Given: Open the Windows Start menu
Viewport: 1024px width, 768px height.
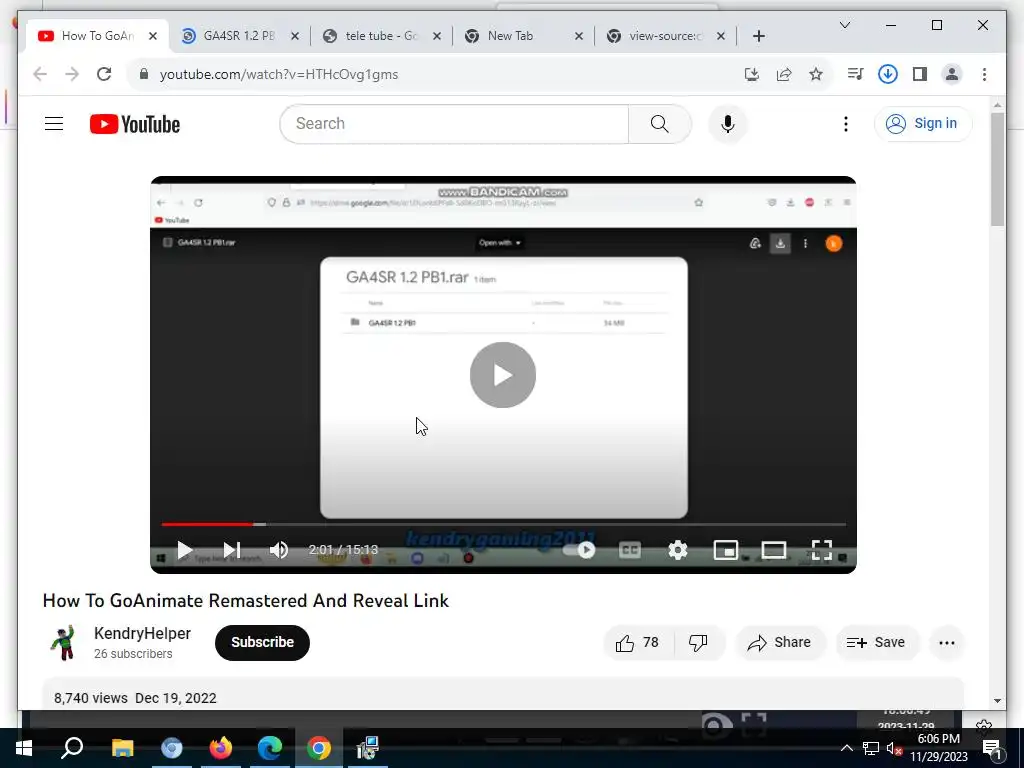Looking at the screenshot, I should tap(24, 748).
